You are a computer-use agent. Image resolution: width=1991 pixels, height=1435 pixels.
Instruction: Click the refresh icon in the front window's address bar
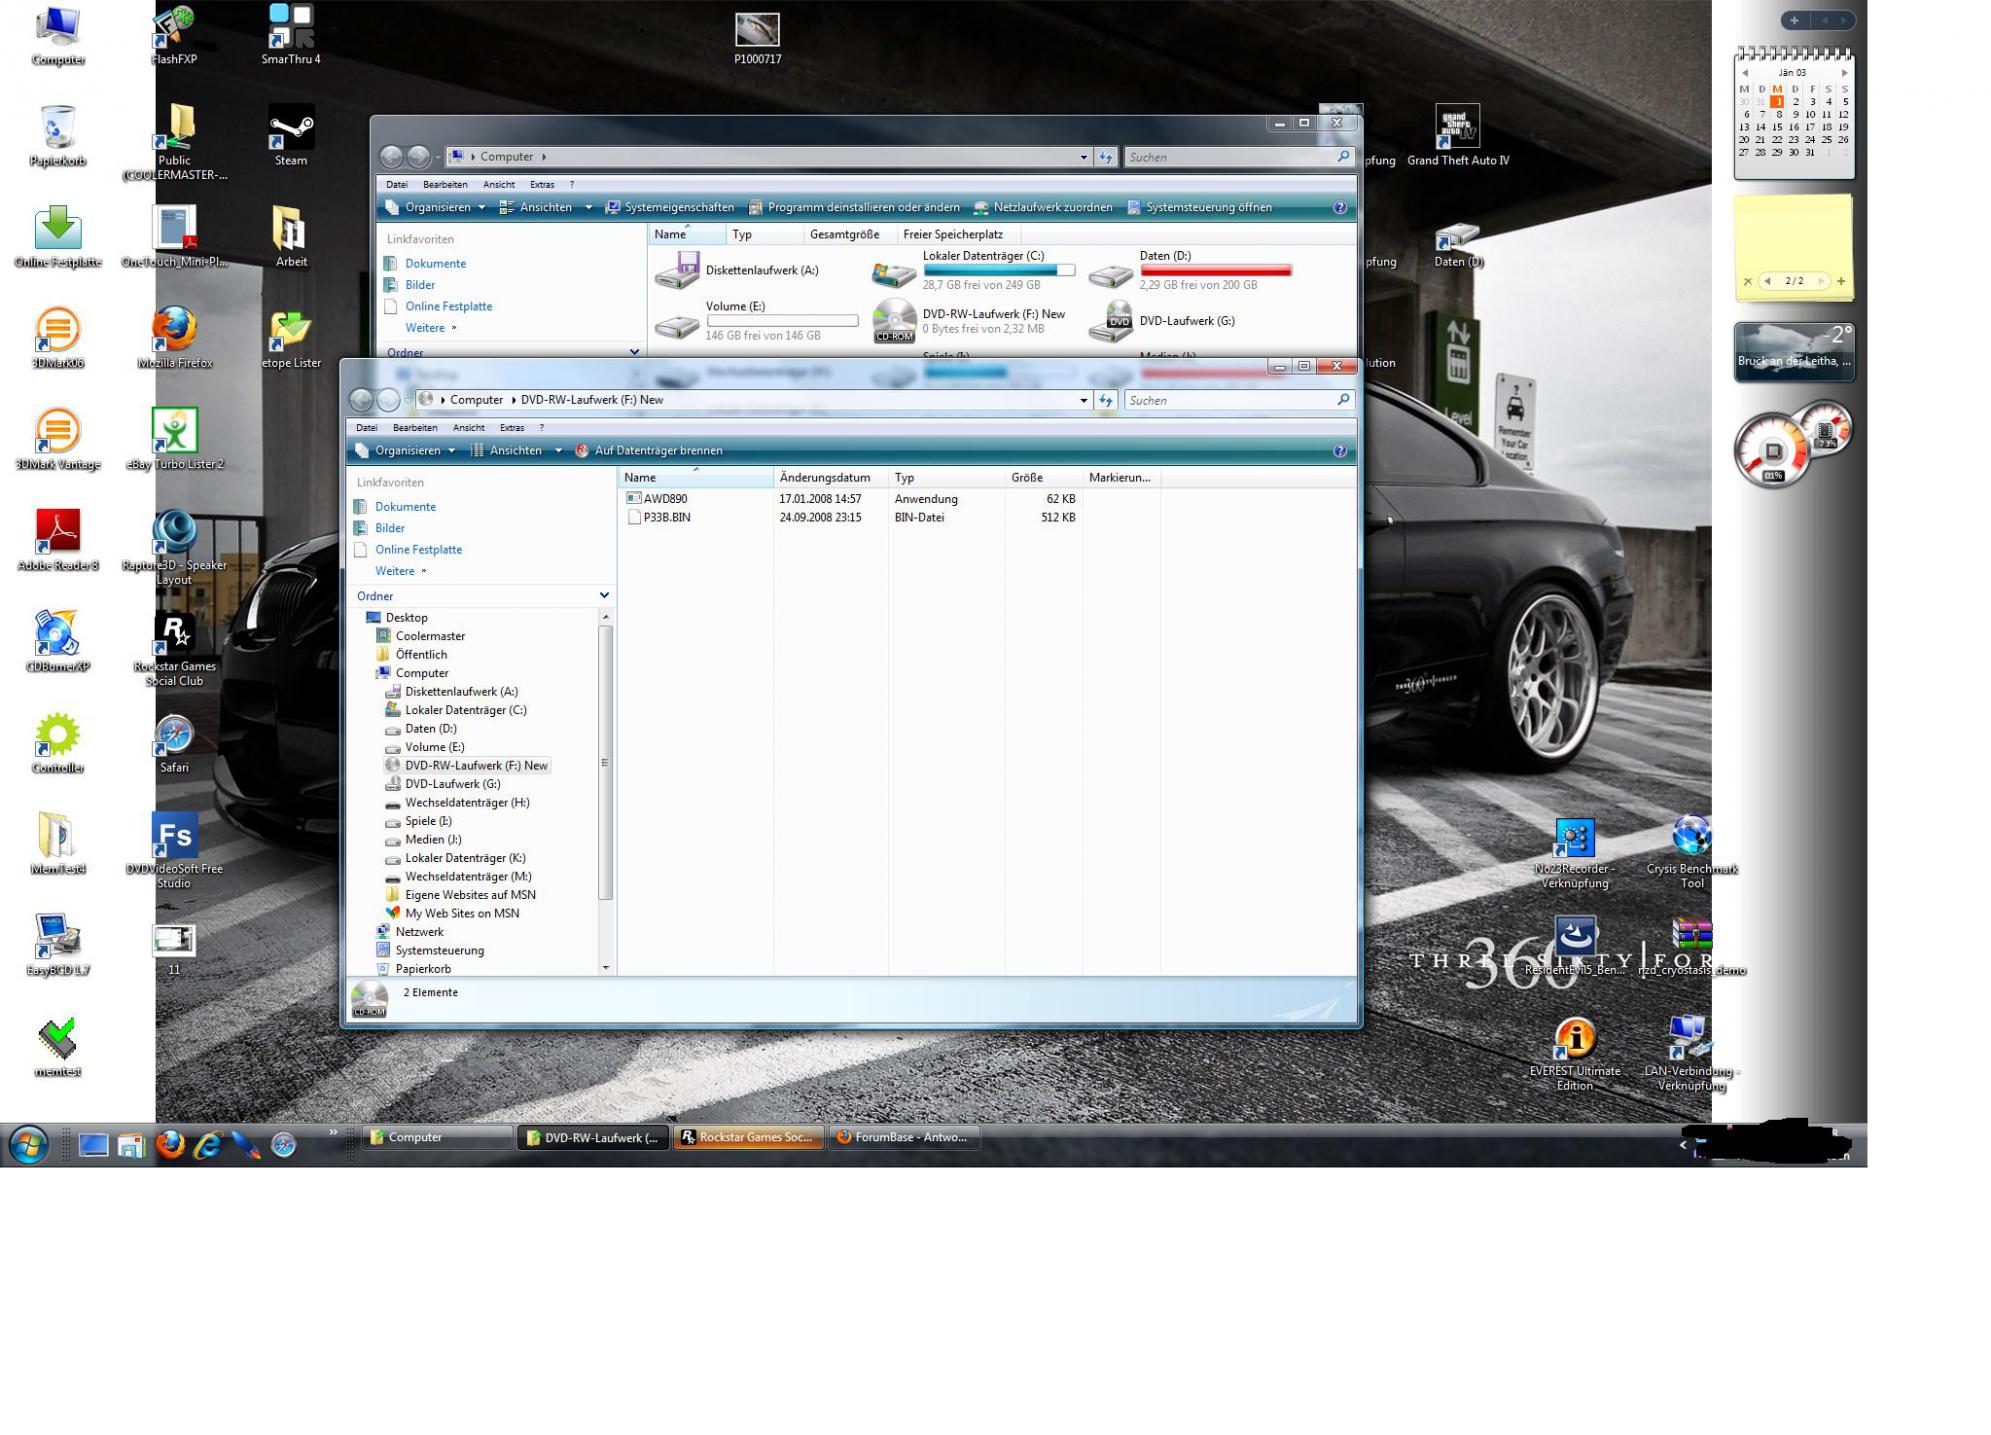tap(1105, 400)
